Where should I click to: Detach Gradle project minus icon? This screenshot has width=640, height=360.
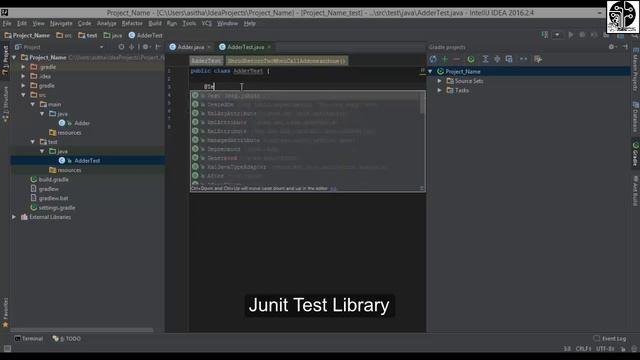456,59
